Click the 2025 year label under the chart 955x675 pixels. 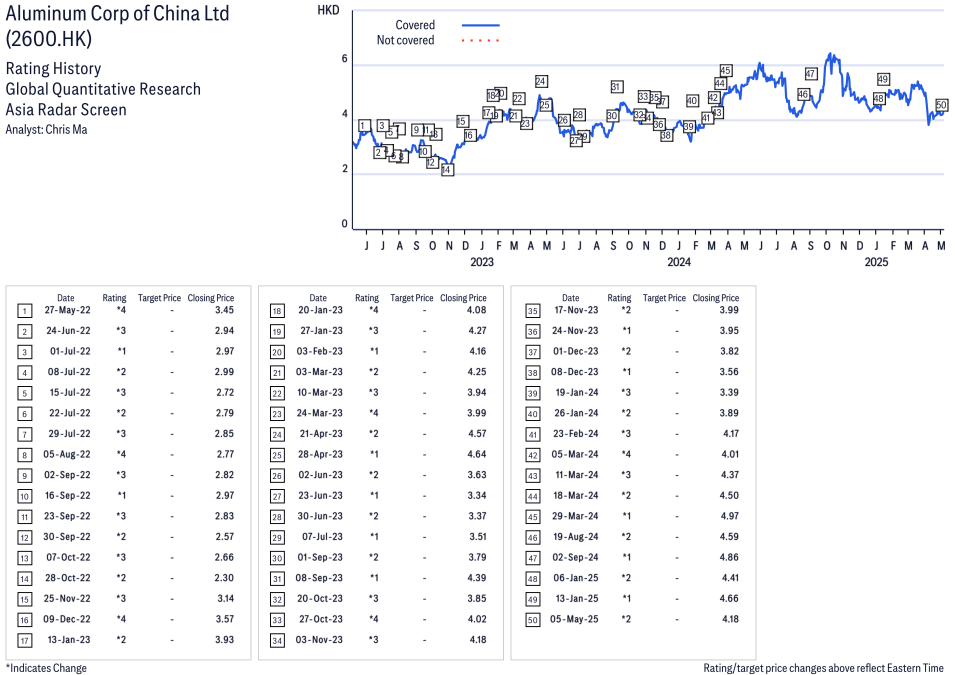(x=876, y=262)
